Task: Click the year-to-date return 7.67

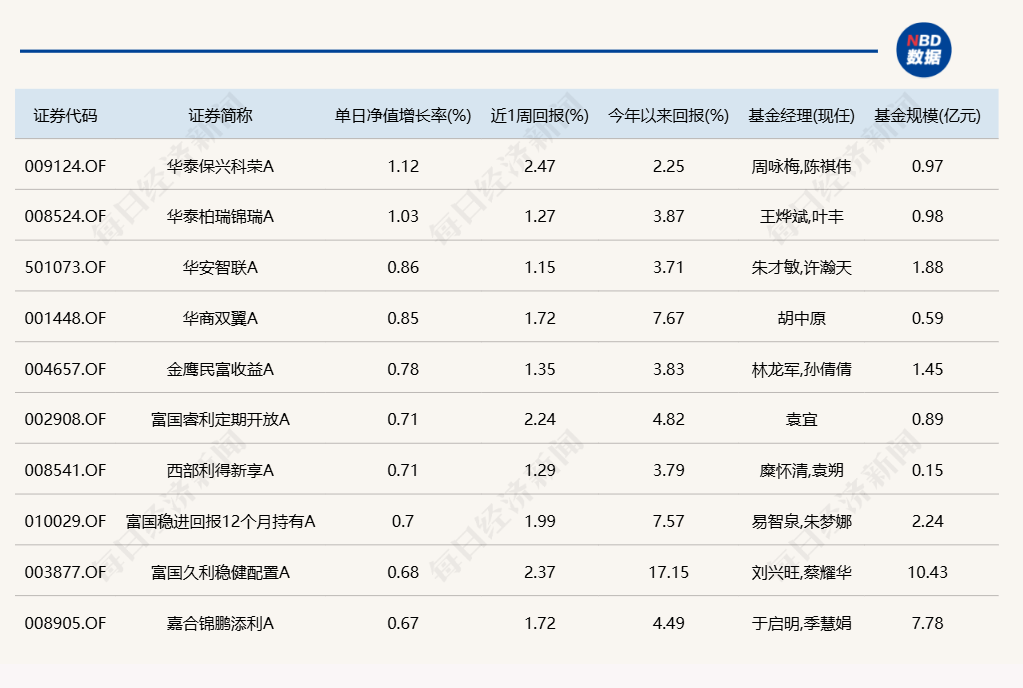Action: coord(668,318)
